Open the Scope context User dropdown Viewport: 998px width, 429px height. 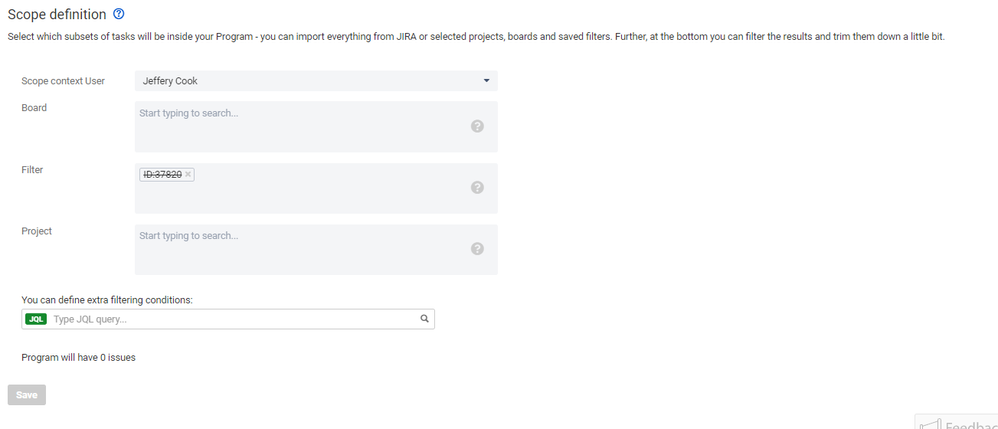click(x=316, y=81)
